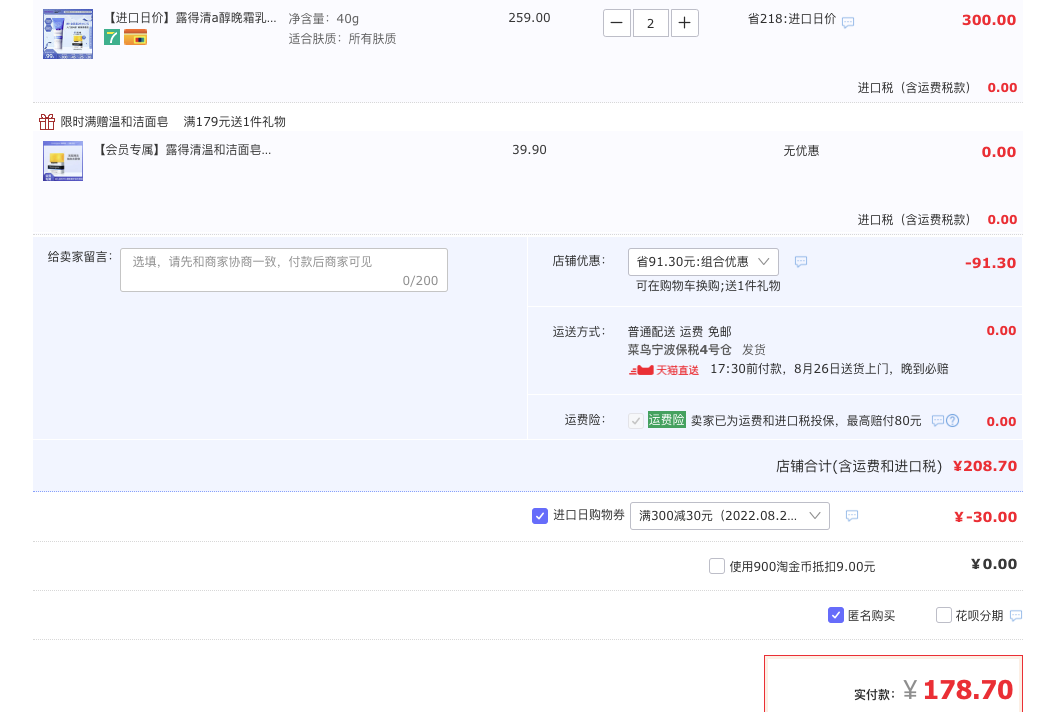
Task: Click the shipping insurance comment icon
Action: click(x=938, y=421)
